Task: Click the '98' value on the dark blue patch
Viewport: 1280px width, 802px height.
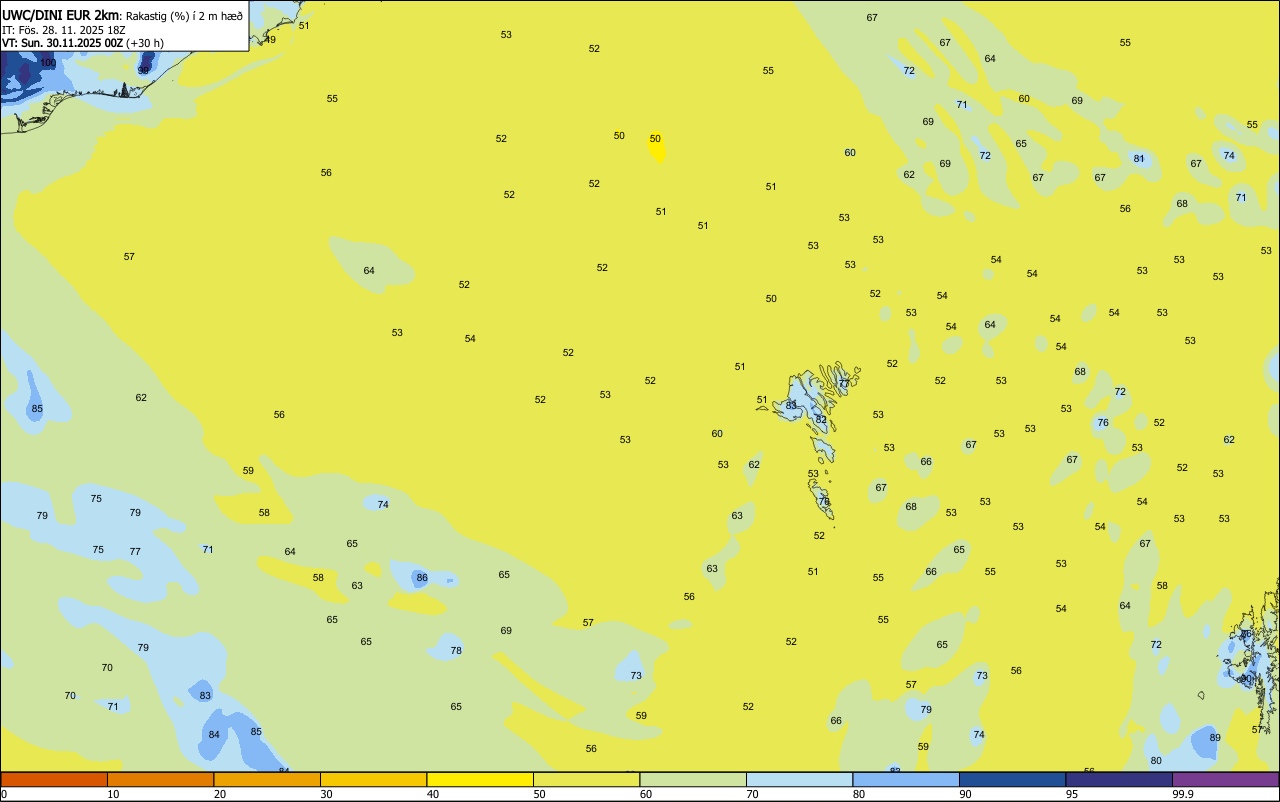Action: pyautogui.click(x=143, y=70)
